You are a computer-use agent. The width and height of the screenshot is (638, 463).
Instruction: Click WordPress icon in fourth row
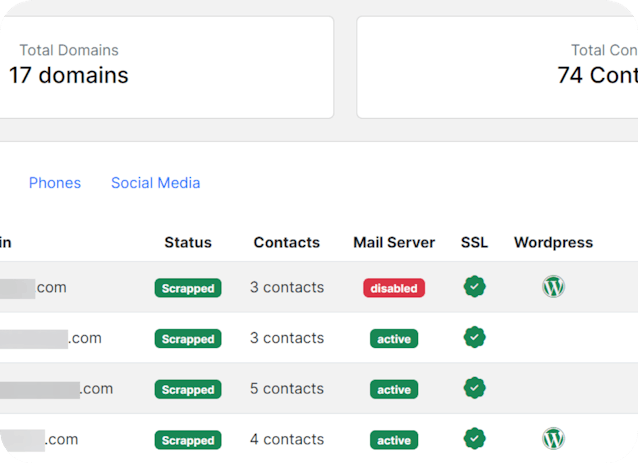click(553, 439)
